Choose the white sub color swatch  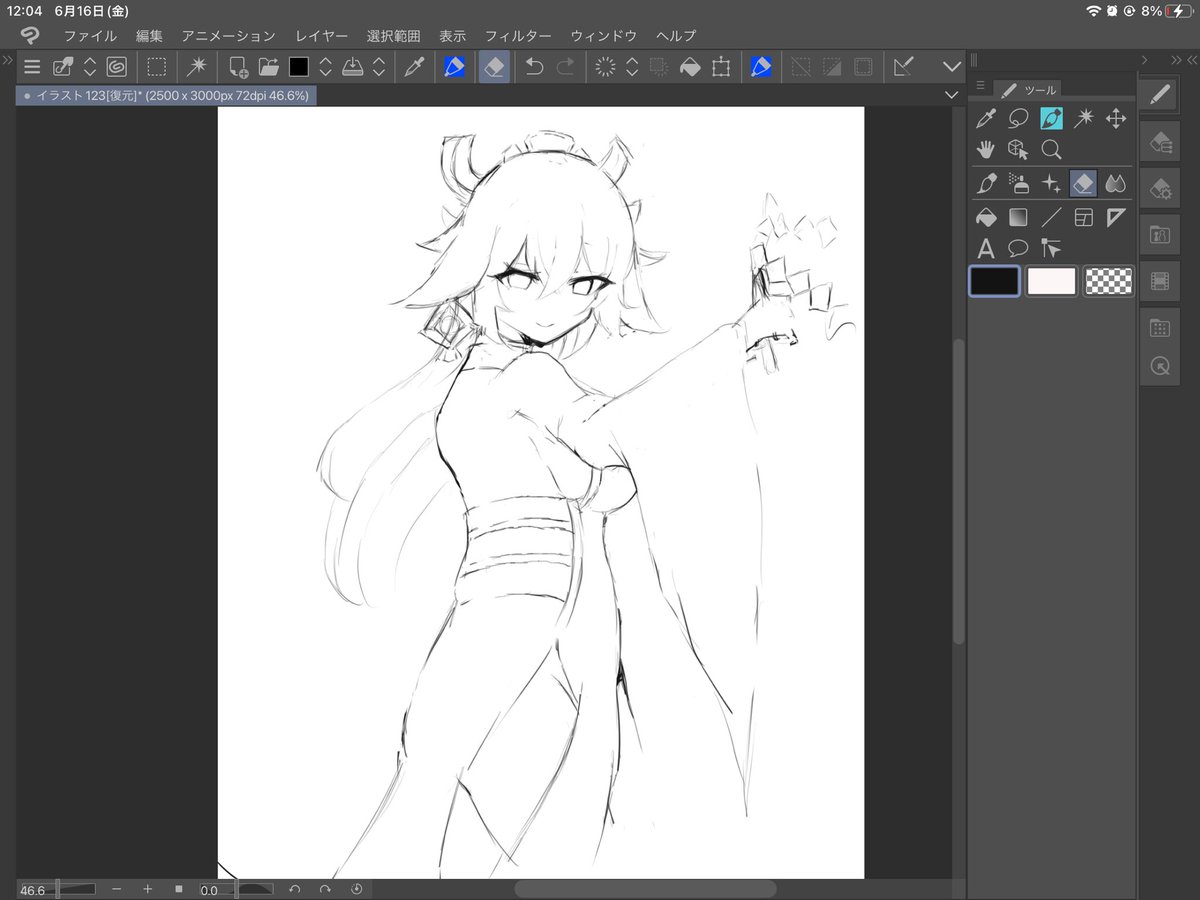click(1051, 281)
